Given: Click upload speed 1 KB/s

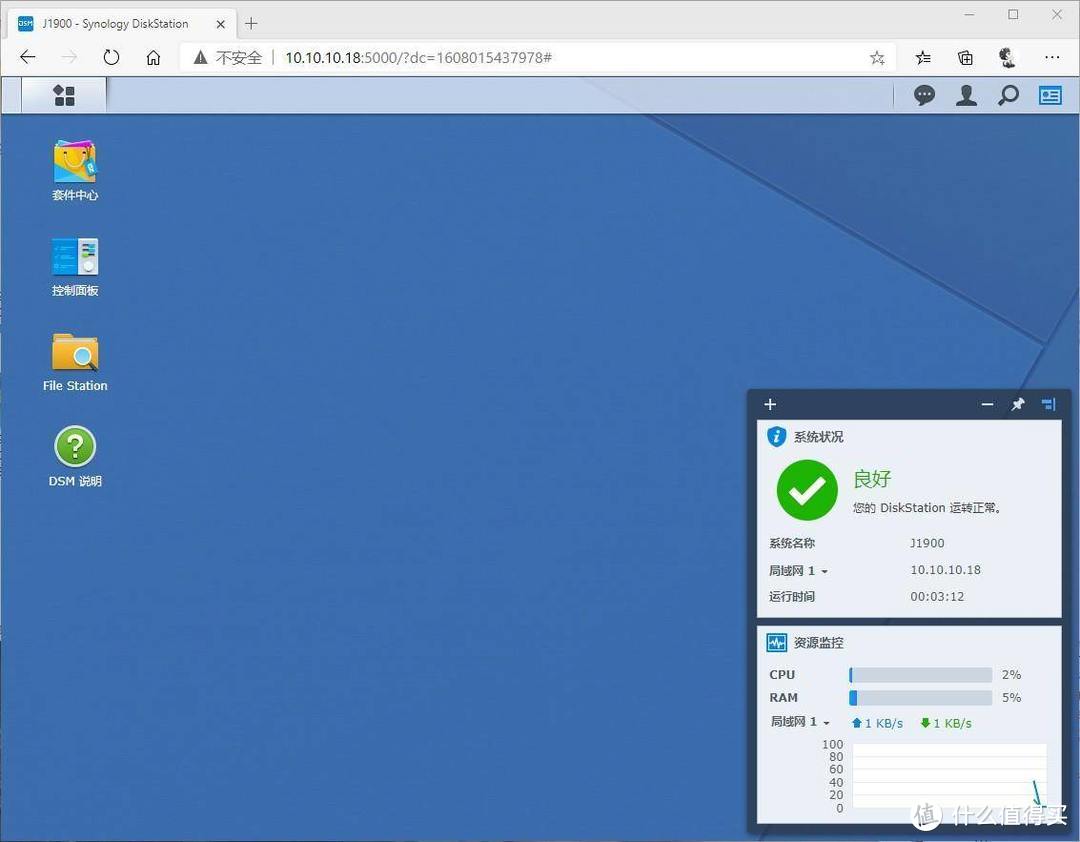Looking at the screenshot, I should pyautogui.click(x=878, y=723).
